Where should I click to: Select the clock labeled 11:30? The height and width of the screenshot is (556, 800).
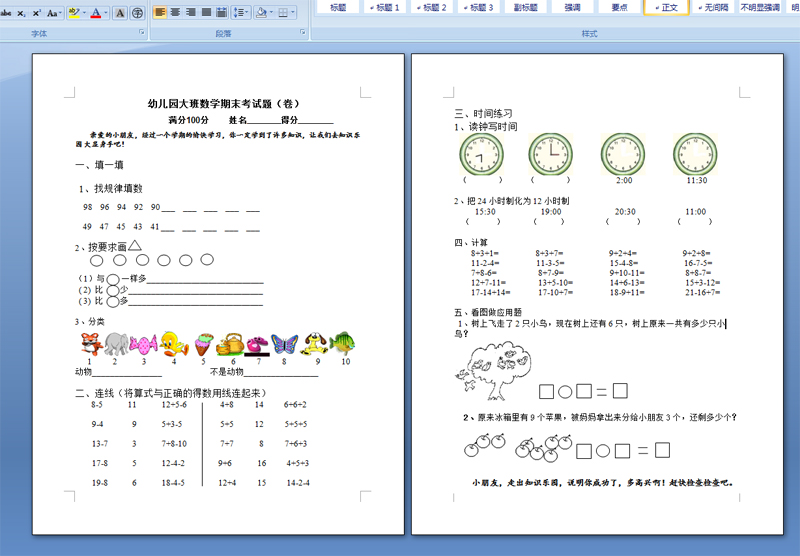click(695, 155)
